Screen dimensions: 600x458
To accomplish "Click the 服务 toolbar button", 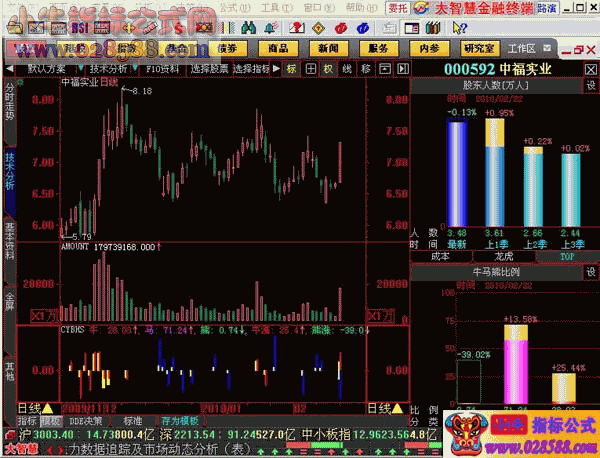I will (378, 47).
